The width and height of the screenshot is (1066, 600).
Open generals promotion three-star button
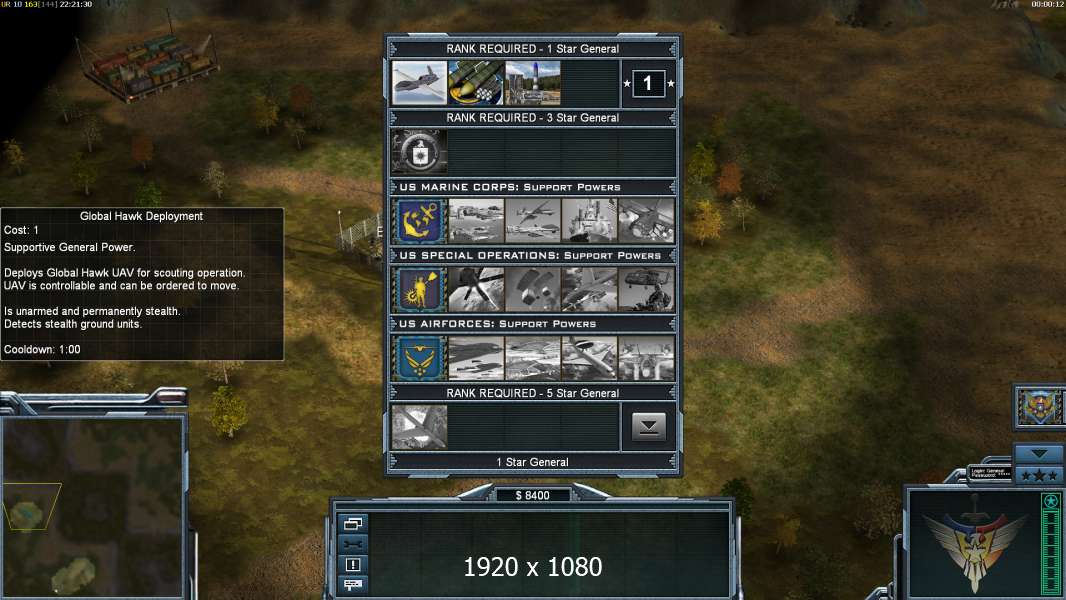[1038, 475]
